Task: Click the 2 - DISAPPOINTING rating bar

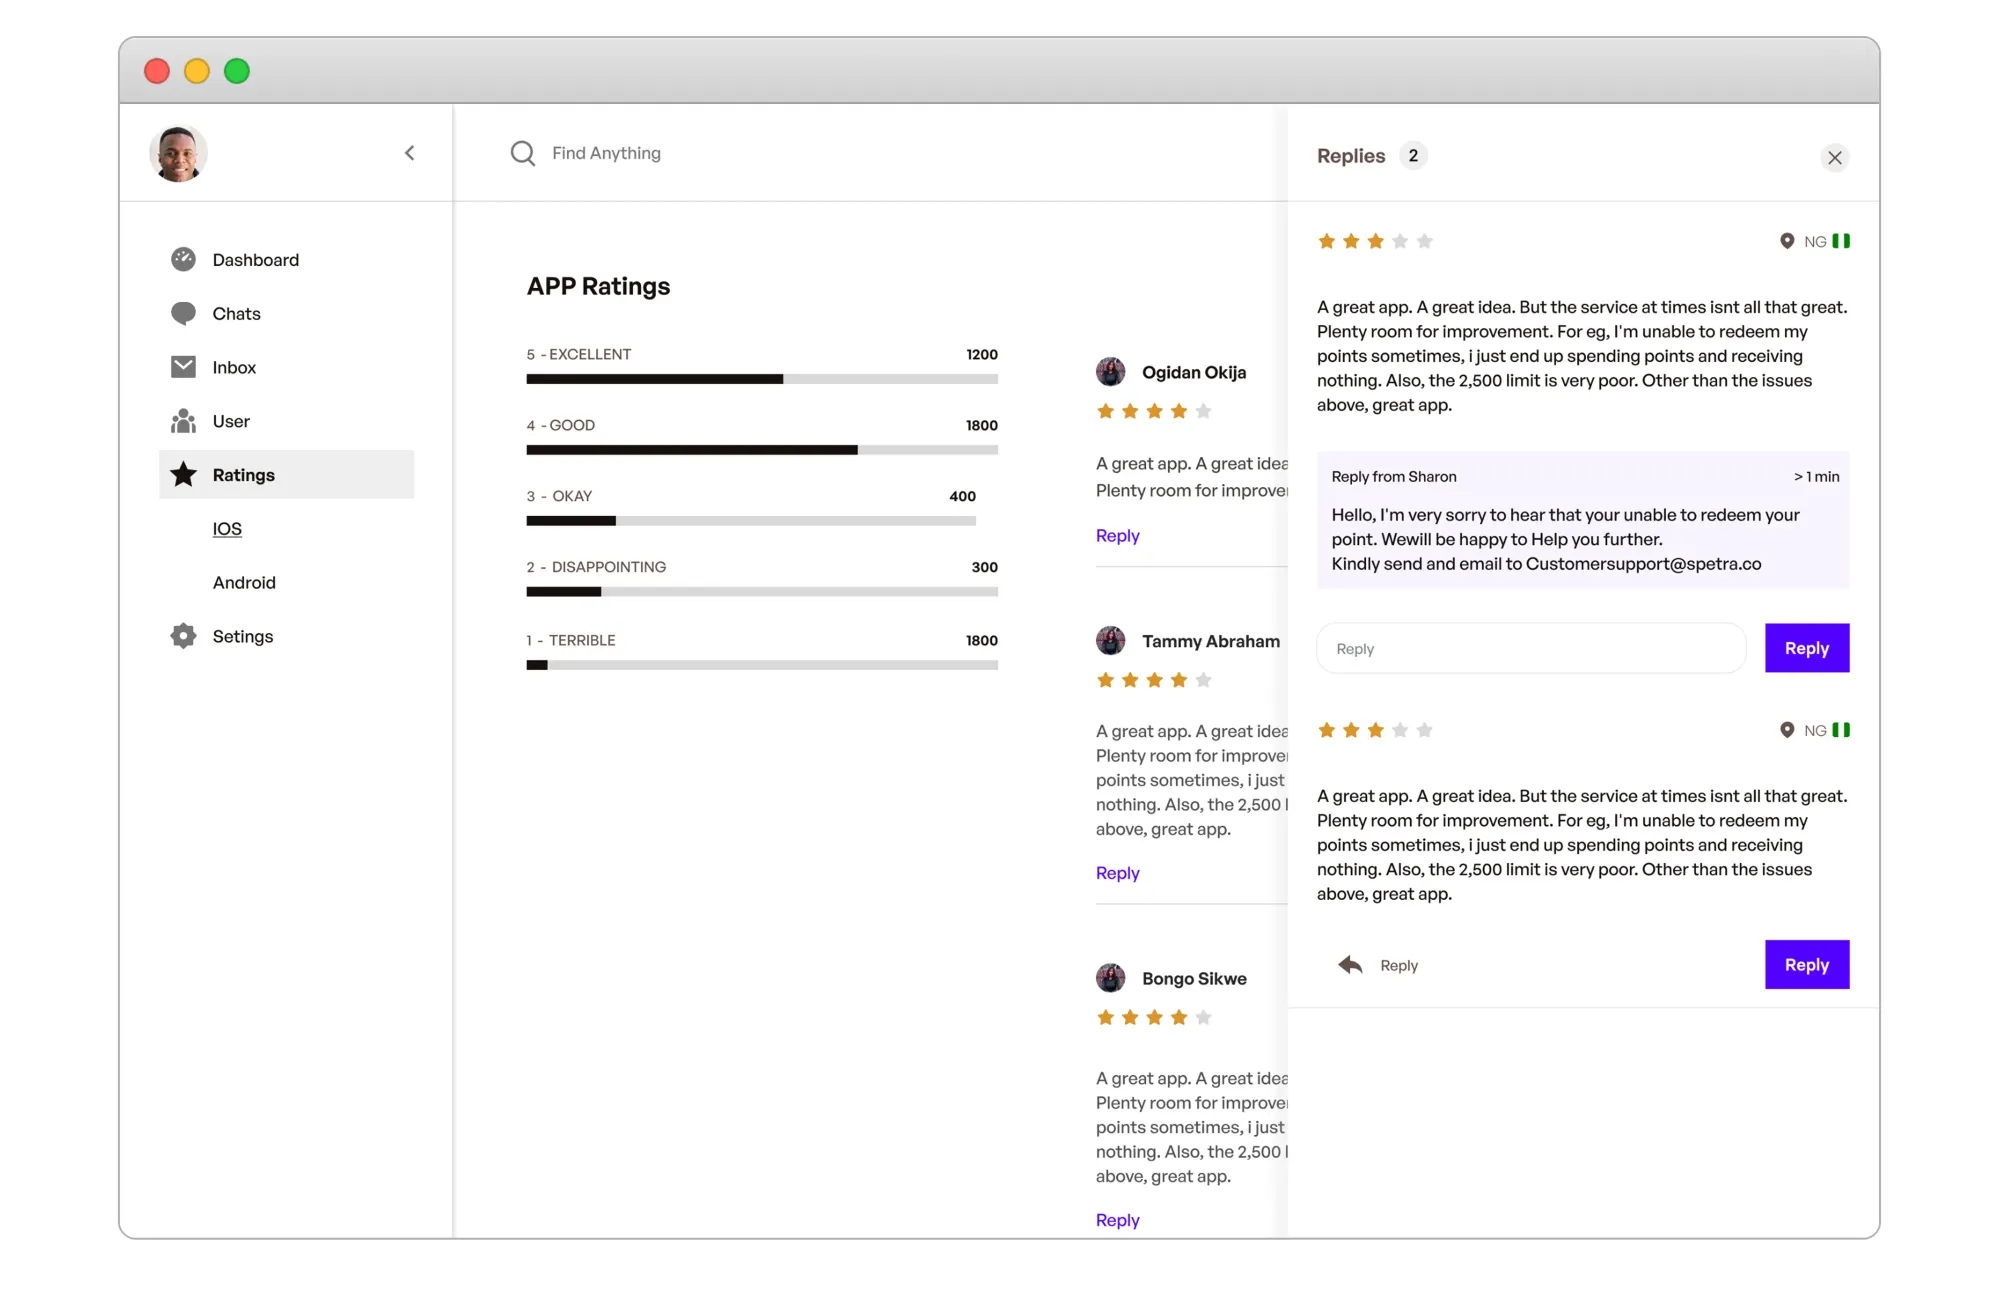Action: [762, 592]
